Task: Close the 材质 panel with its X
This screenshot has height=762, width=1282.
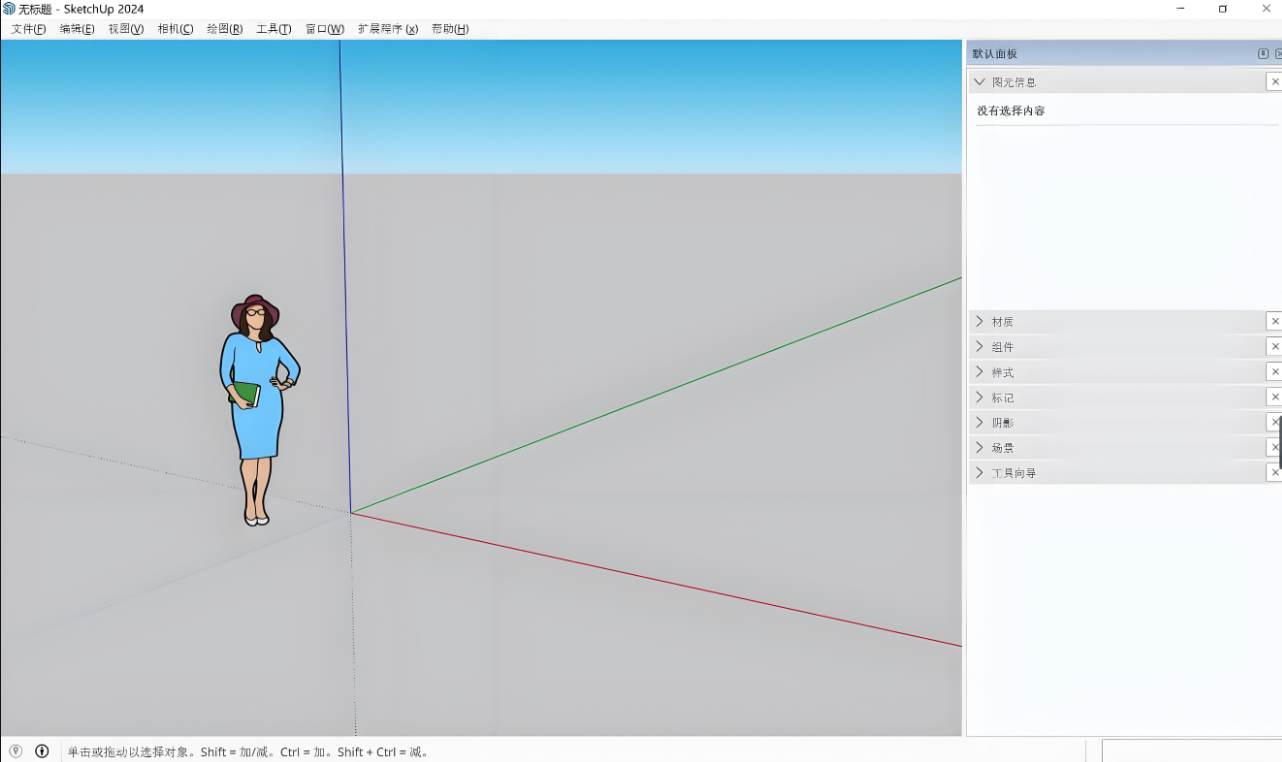Action: (x=1274, y=321)
